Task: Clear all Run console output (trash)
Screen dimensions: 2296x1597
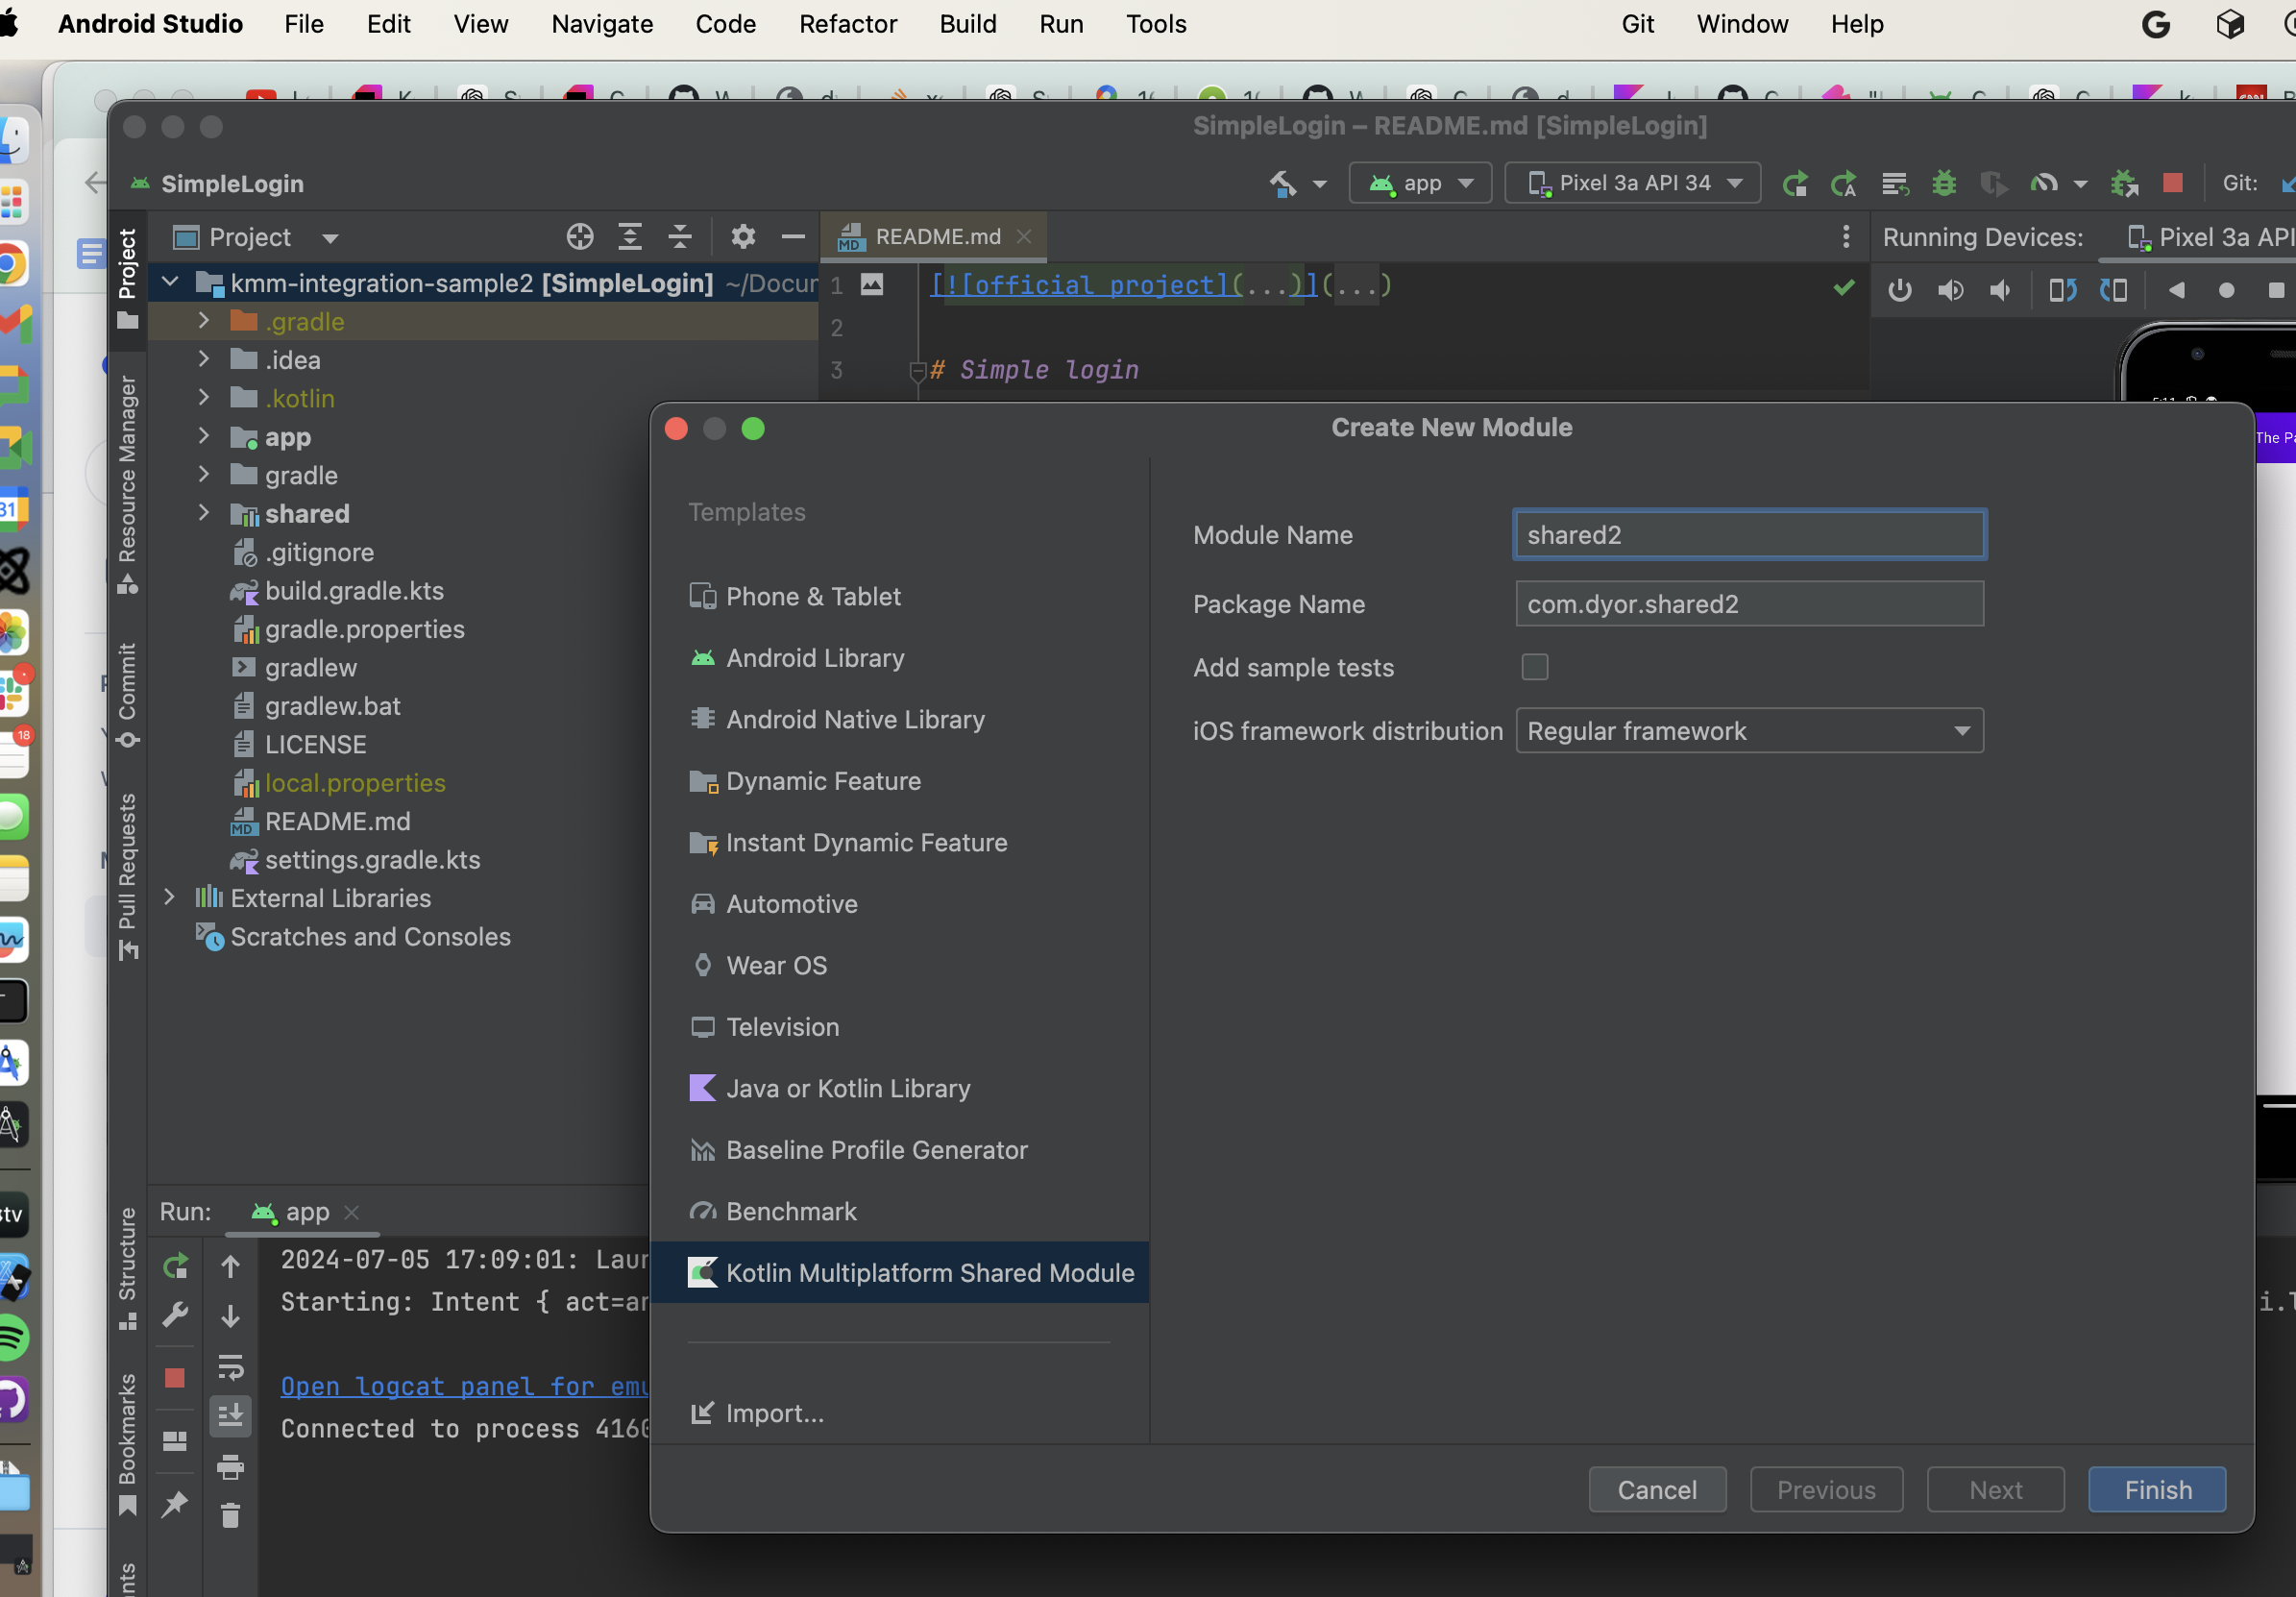Action: pos(230,1516)
